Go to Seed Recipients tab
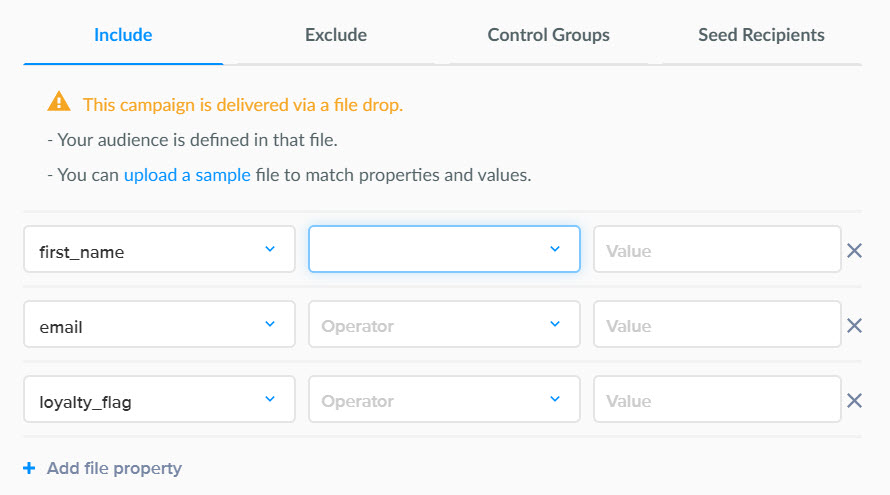 (x=761, y=35)
